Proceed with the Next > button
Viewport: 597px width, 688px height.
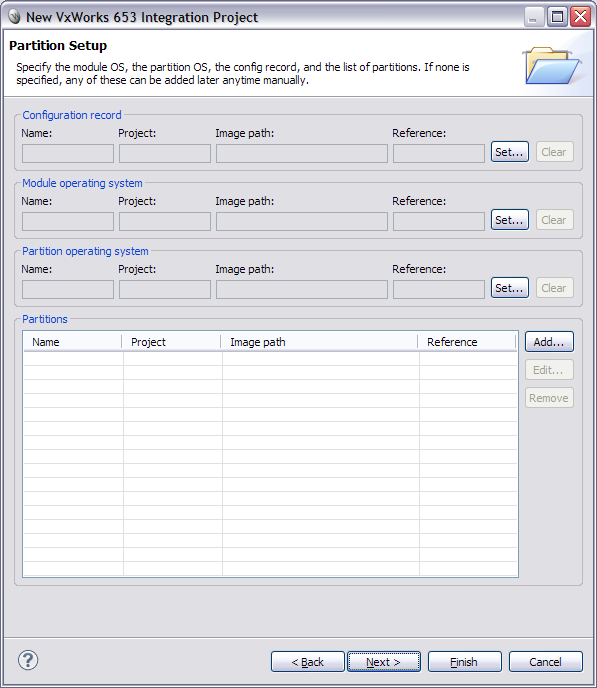pos(384,662)
